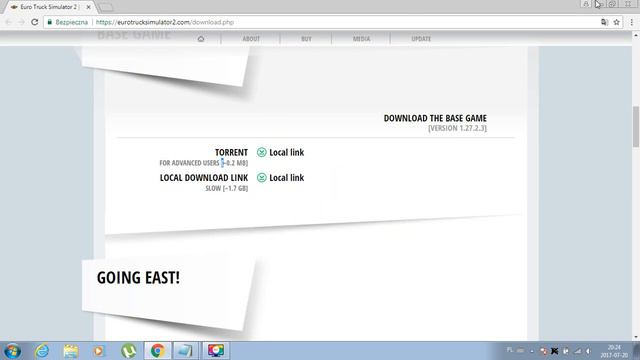Switch to Chrome in the taskbar
The image size is (640, 360).
[x=158, y=351]
